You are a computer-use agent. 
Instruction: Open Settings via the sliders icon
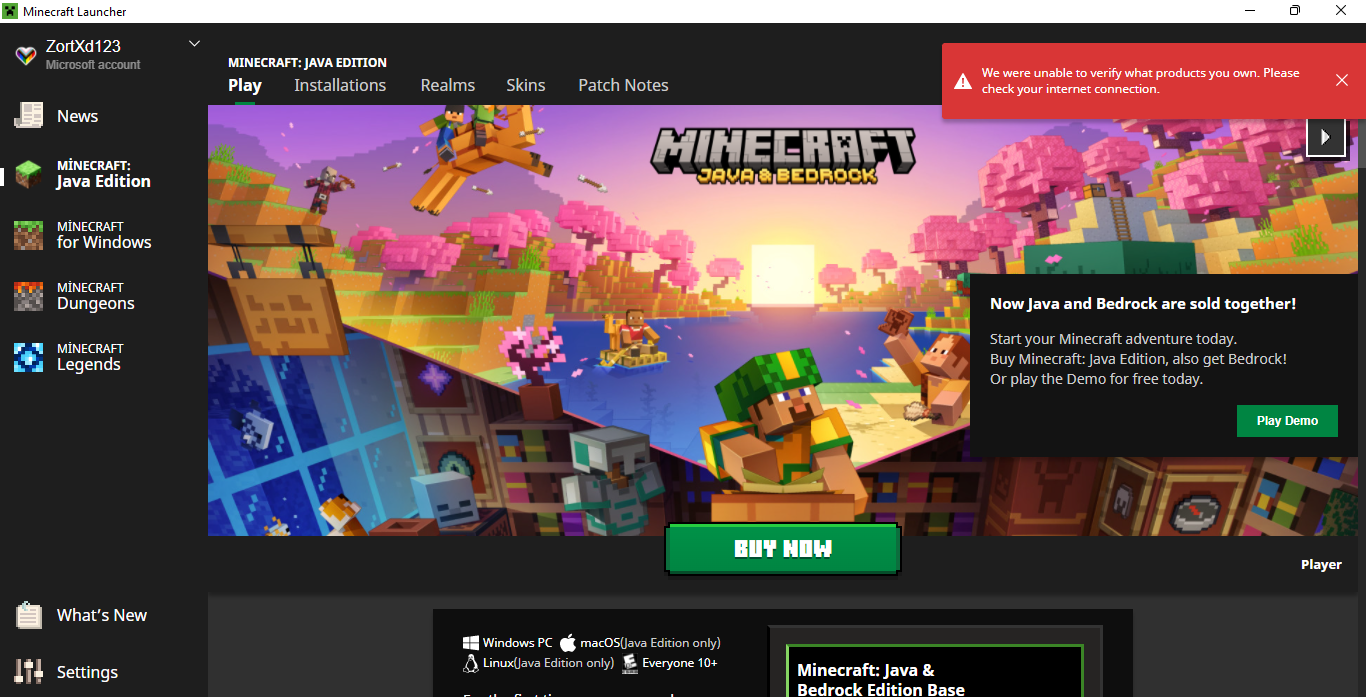click(28, 672)
